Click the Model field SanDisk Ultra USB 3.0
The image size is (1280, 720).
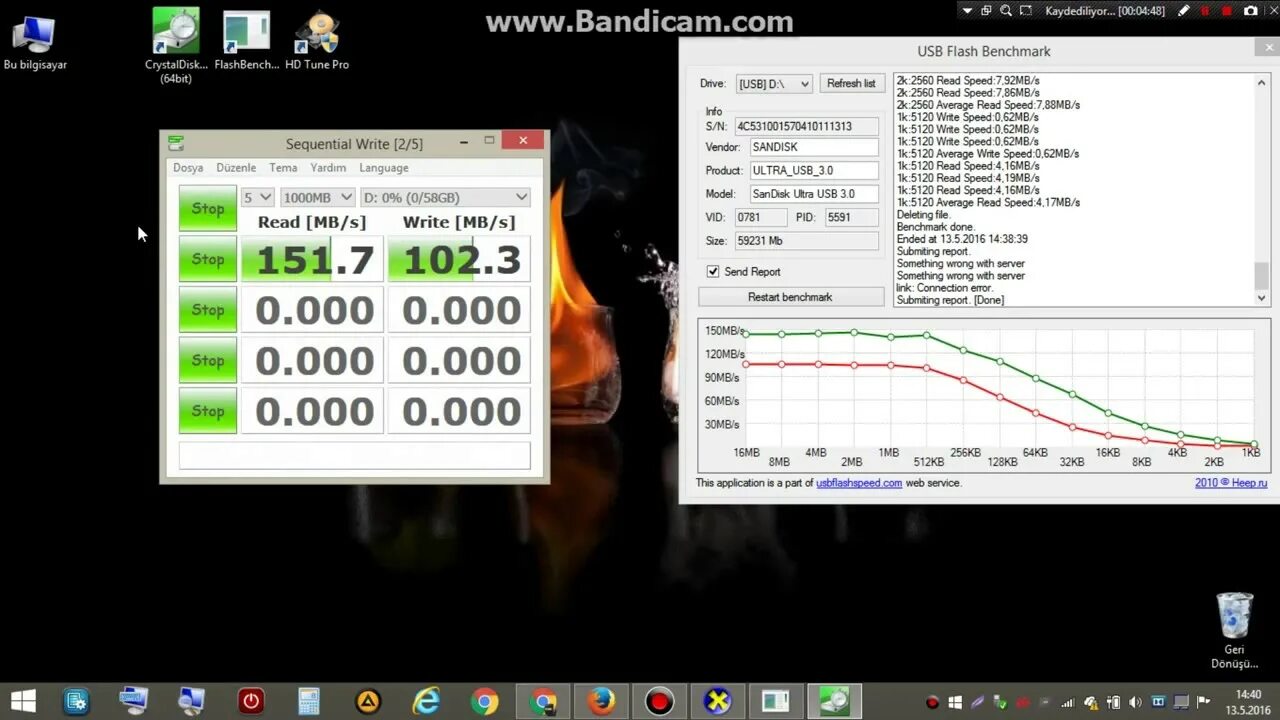[813, 194]
